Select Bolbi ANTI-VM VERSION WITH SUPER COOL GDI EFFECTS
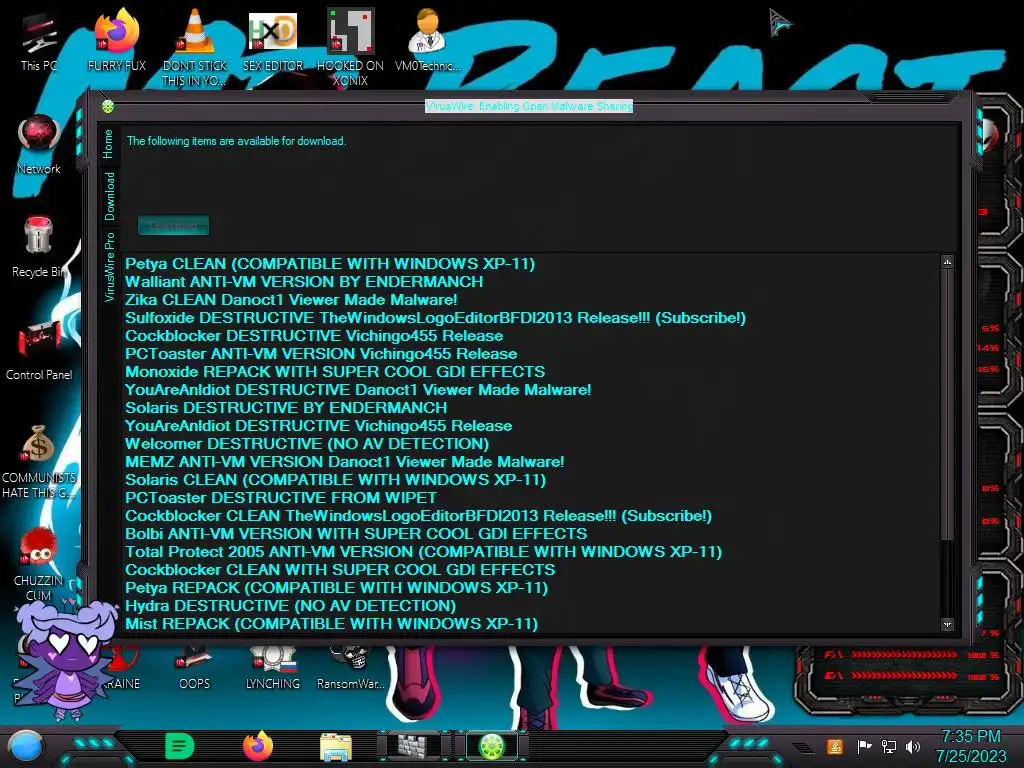1024x768 pixels. pyautogui.click(x=356, y=534)
